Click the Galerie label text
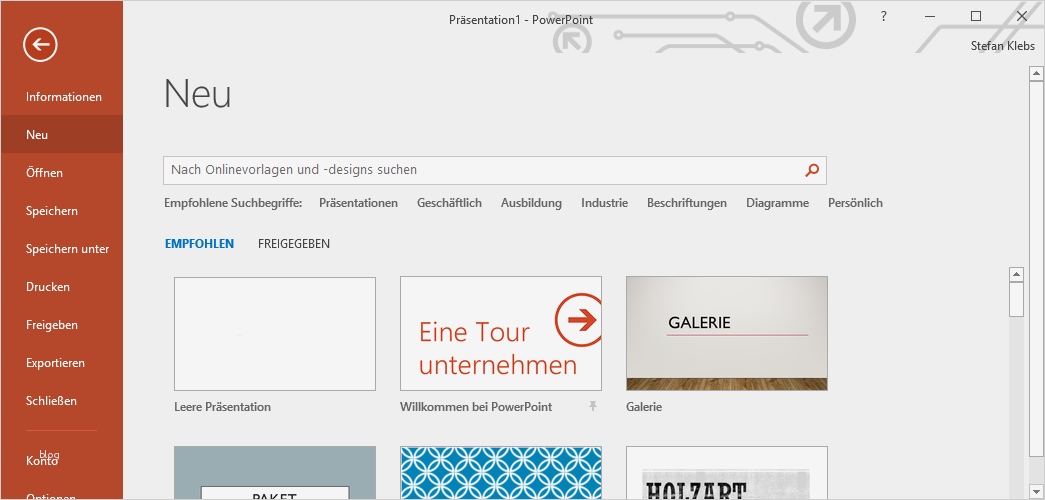Viewport: 1045px width, 500px height. (x=644, y=407)
